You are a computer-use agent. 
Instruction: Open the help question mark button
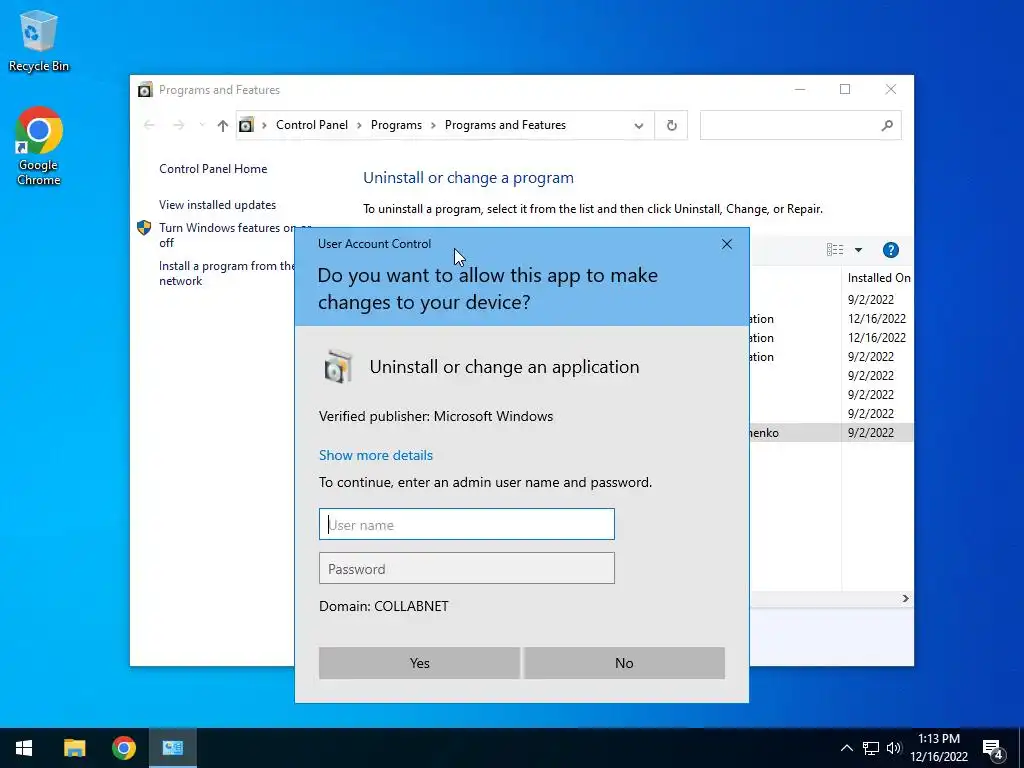(x=891, y=250)
